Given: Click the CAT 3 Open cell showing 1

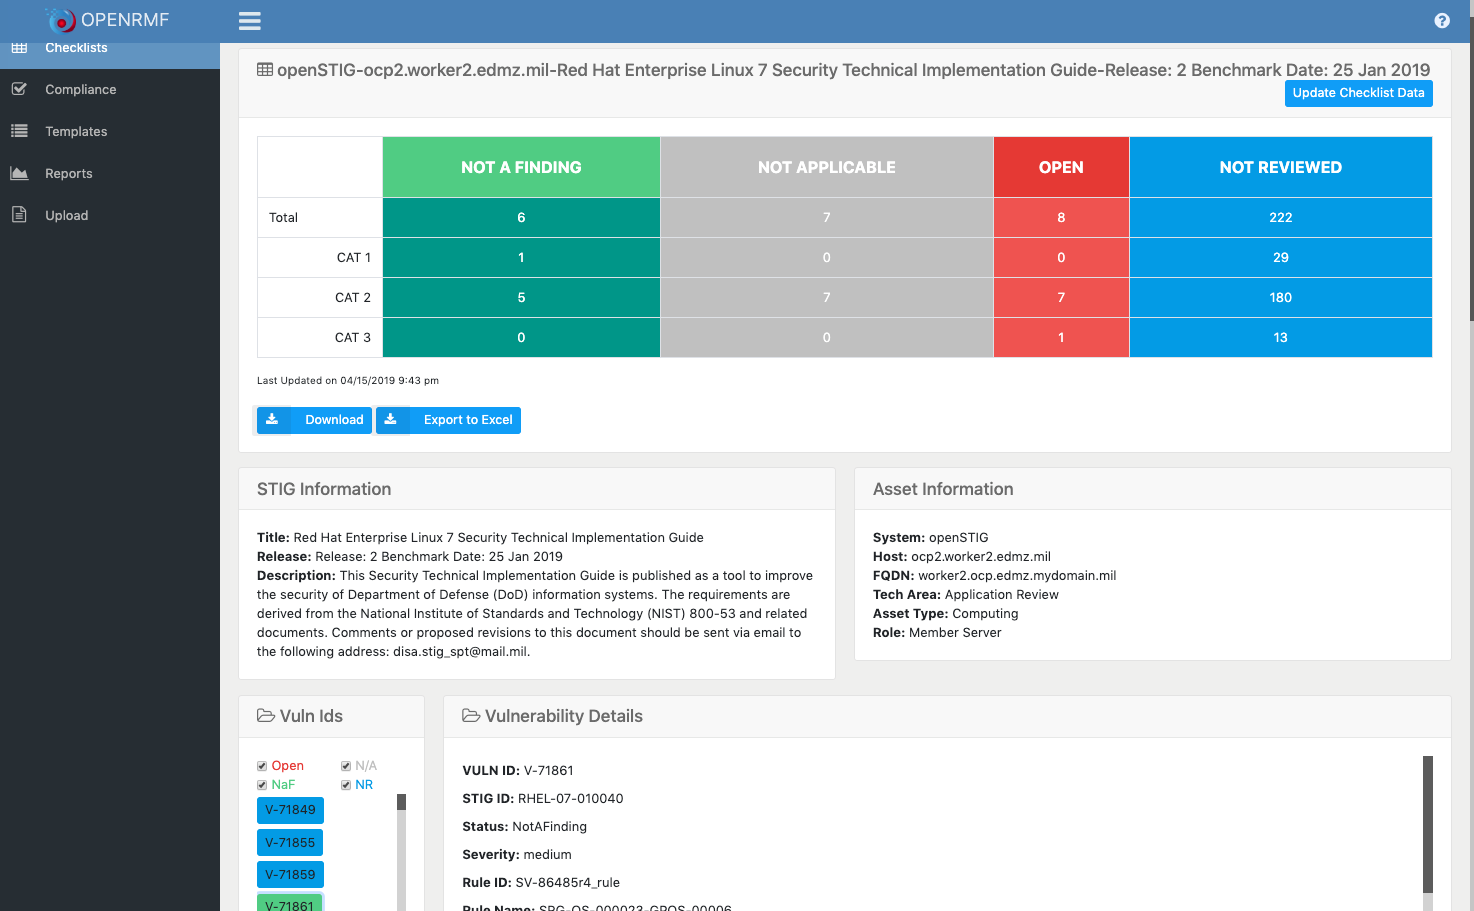Looking at the screenshot, I should pyautogui.click(x=1061, y=337).
